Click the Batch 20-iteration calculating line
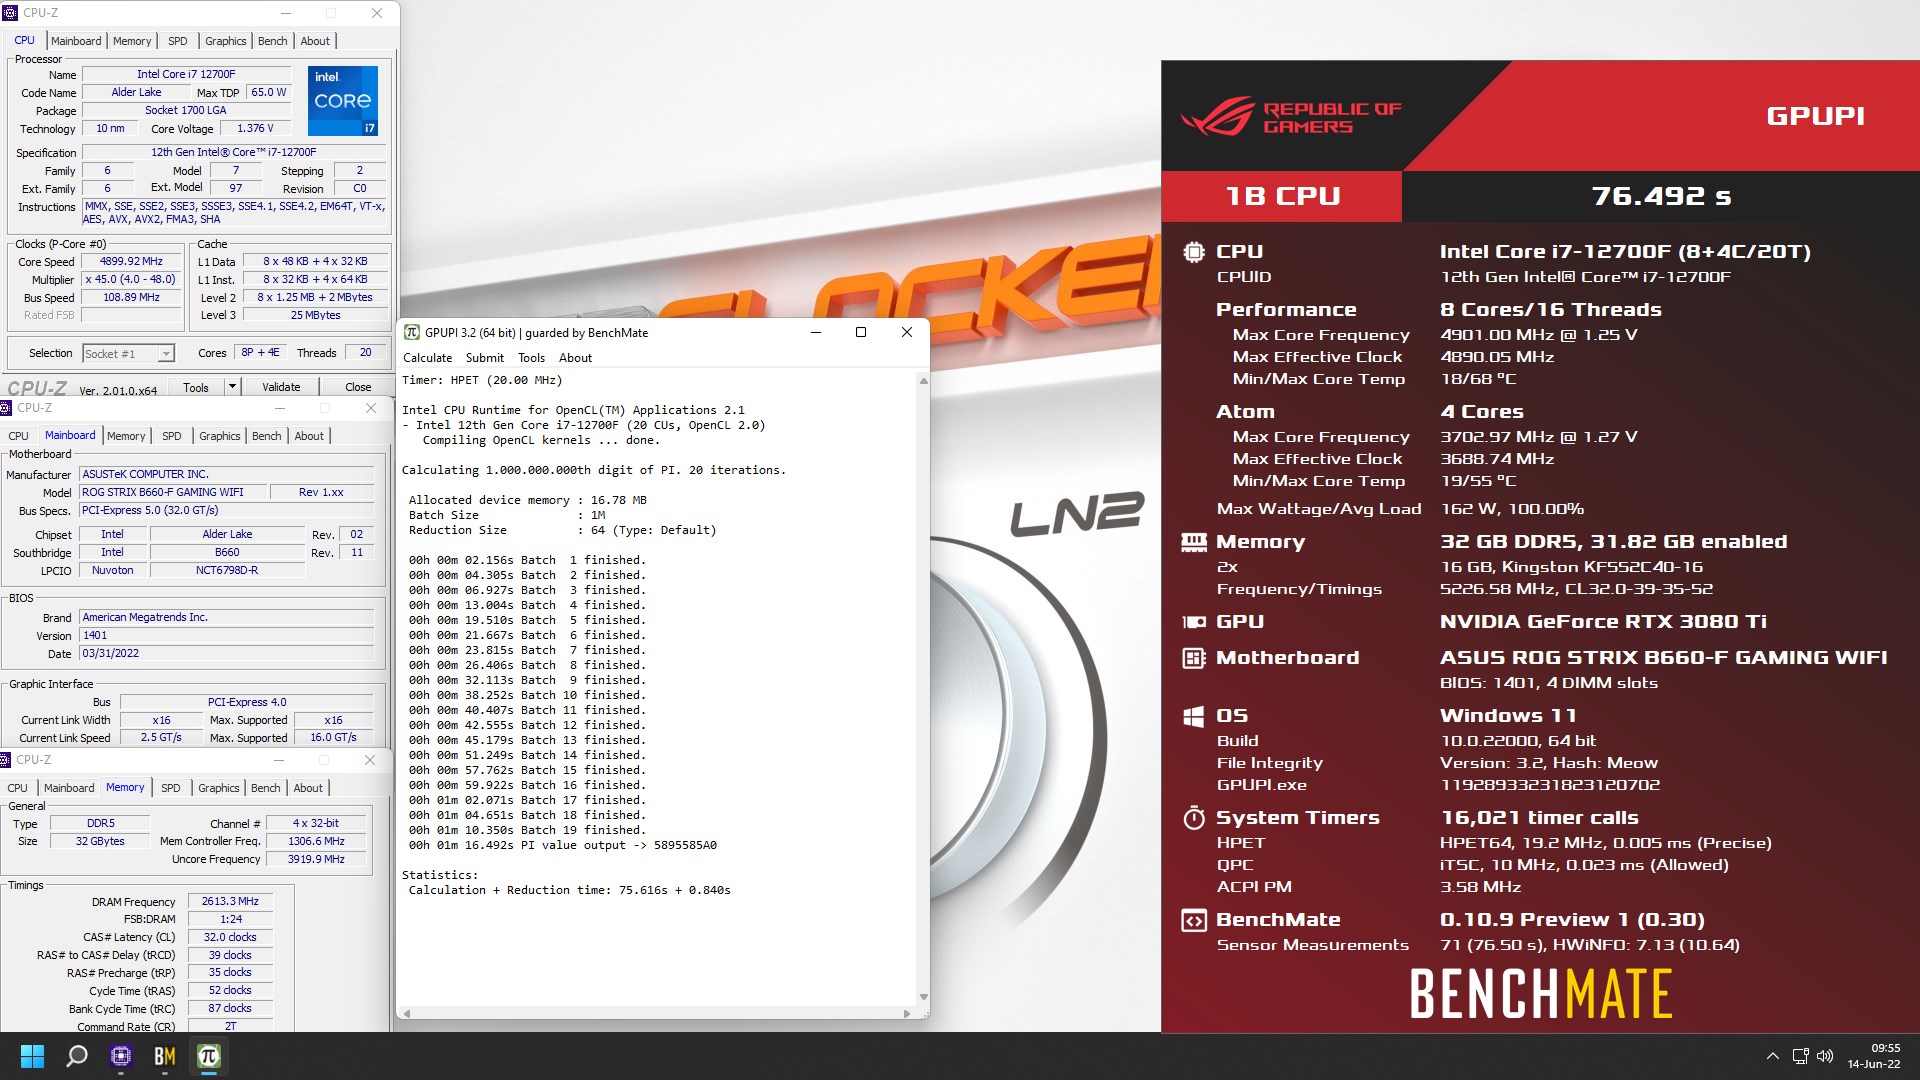This screenshot has height=1080, width=1920. click(x=593, y=470)
